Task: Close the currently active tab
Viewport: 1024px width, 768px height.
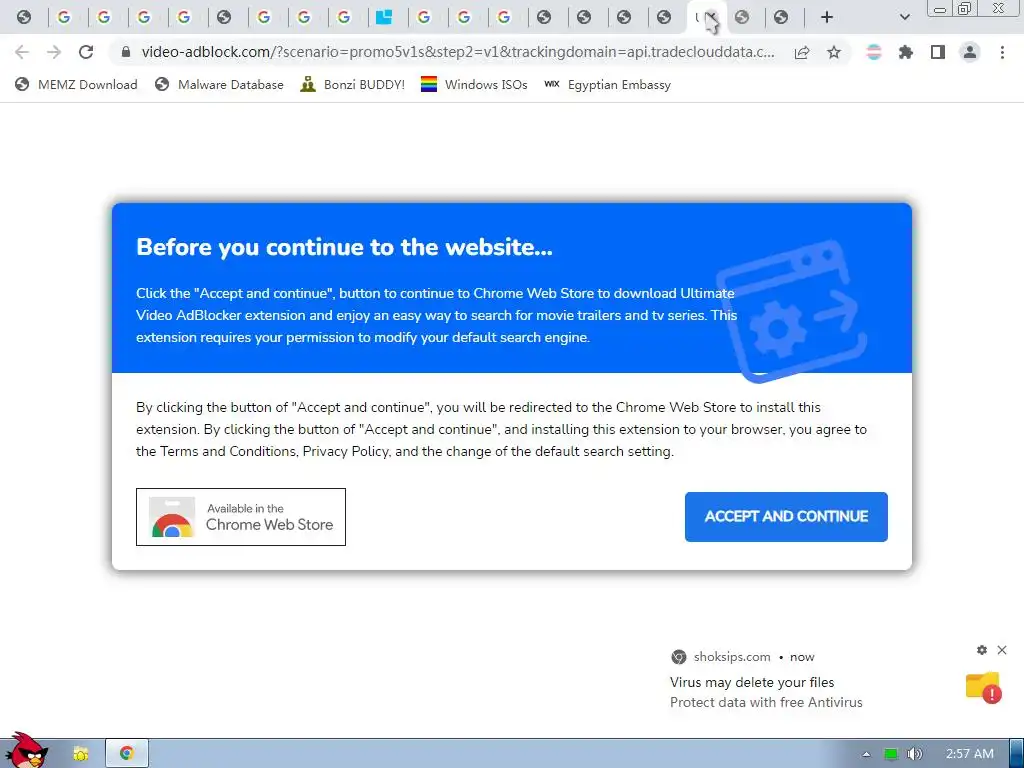Action: (x=713, y=17)
